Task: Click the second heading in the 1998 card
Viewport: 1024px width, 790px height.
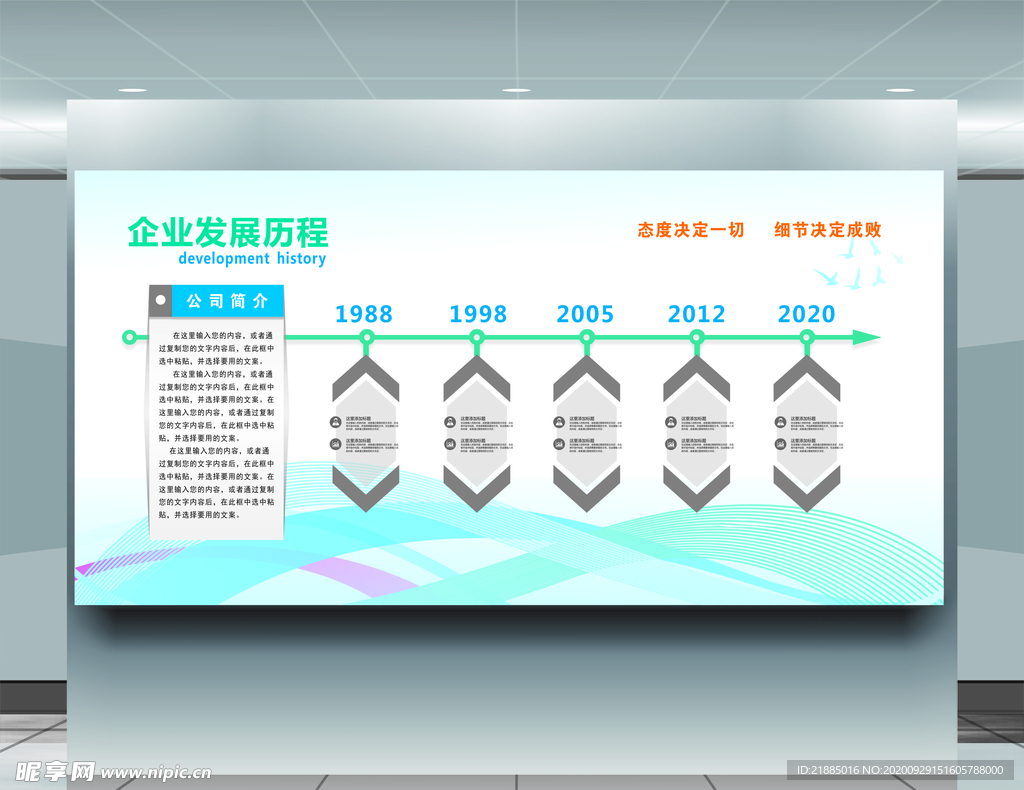Action: [x=473, y=441]
